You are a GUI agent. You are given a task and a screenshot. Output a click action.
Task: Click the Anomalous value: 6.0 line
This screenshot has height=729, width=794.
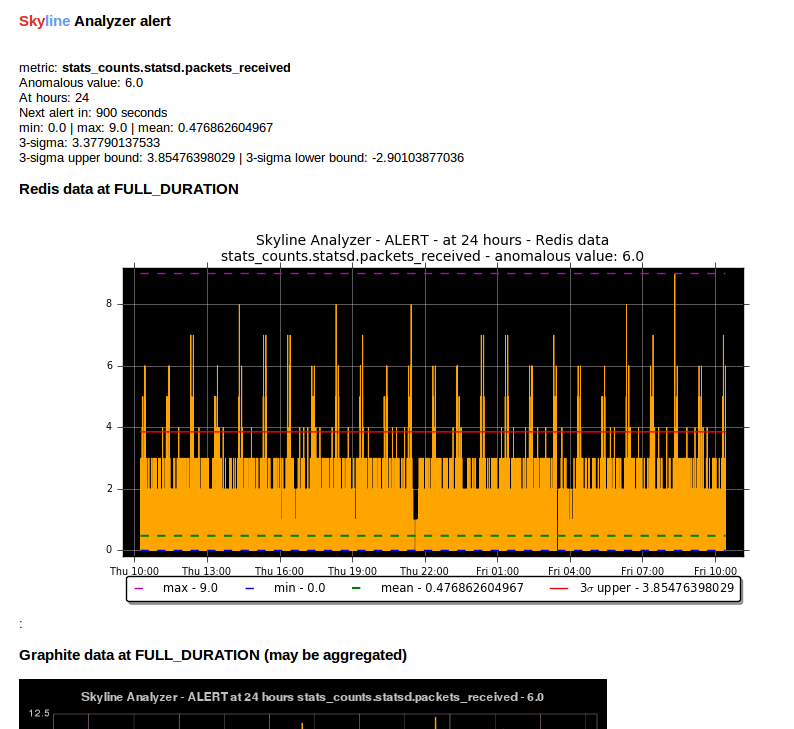click(81, 83)
